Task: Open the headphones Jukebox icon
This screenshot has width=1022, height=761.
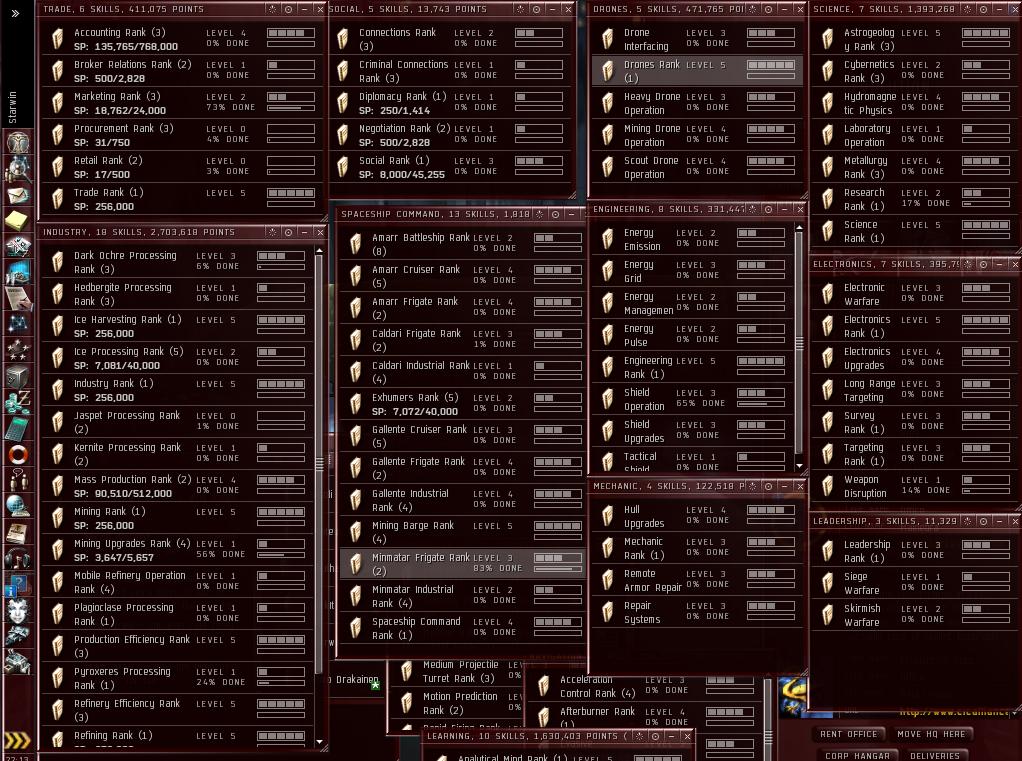Action: tap(18, 558)
